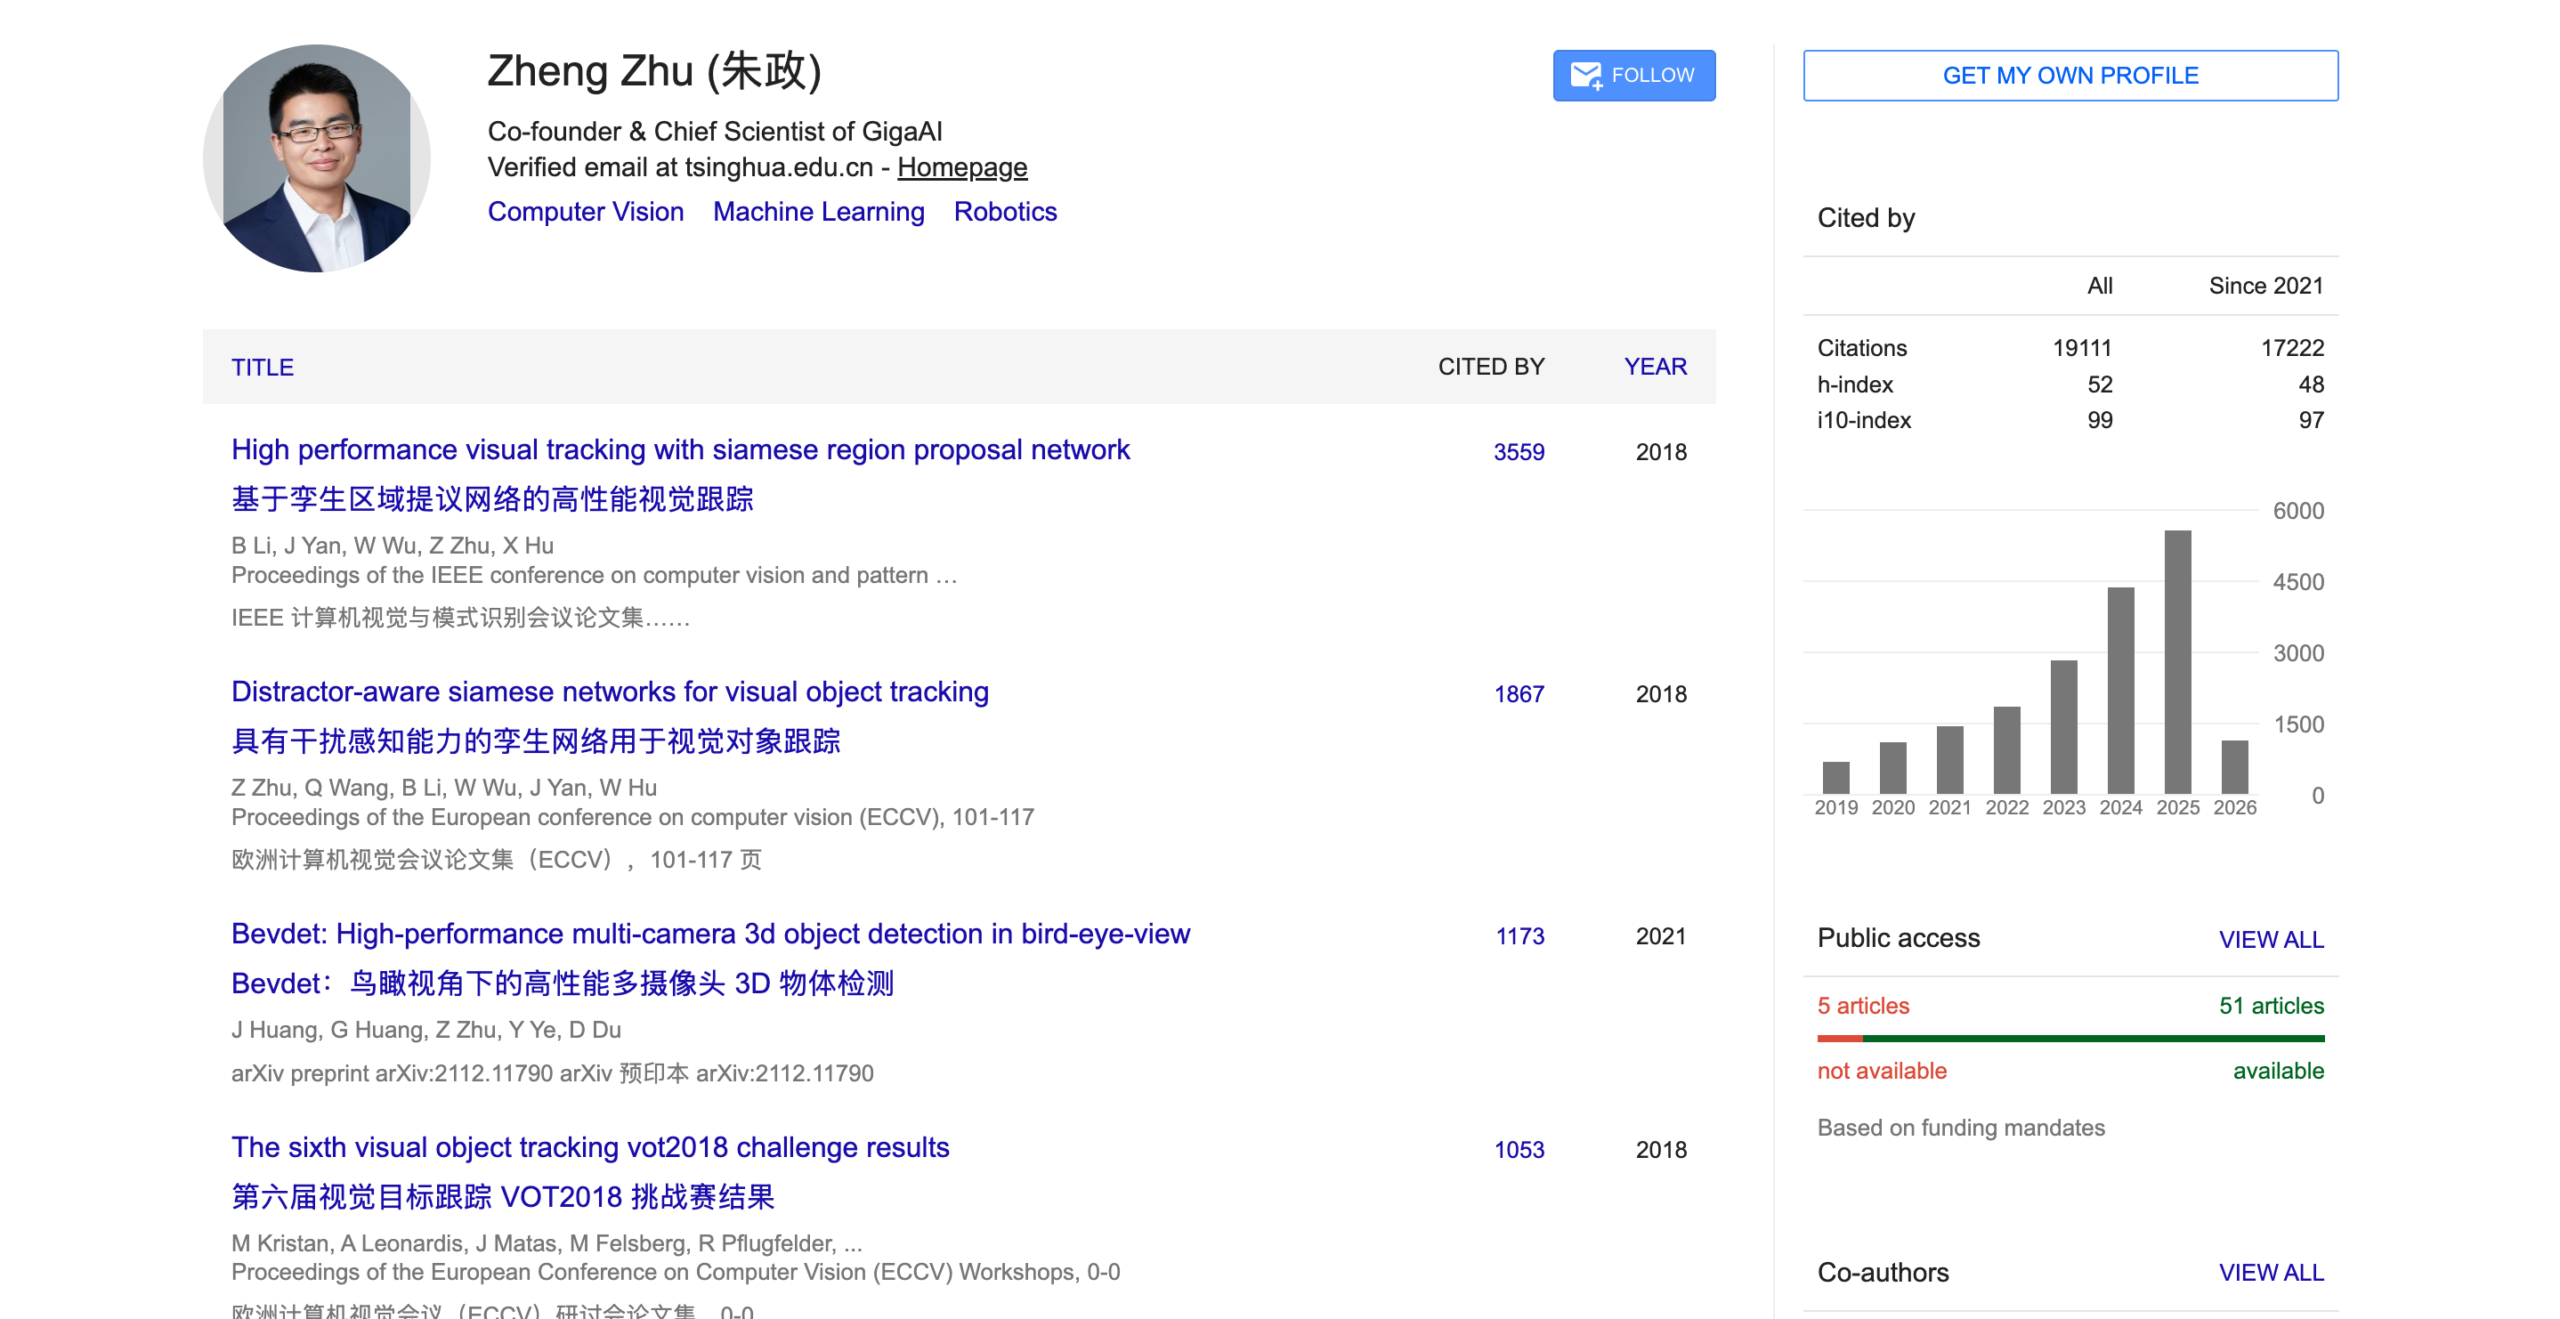Open the Computer Vision research interest
Viewport: 2560px width, 1319px height.
(585, 211)
